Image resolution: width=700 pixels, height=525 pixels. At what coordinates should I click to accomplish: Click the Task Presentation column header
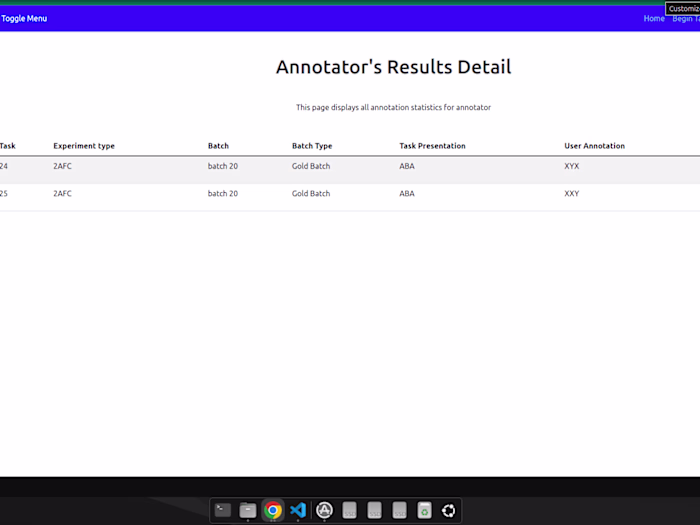[432, 146]
